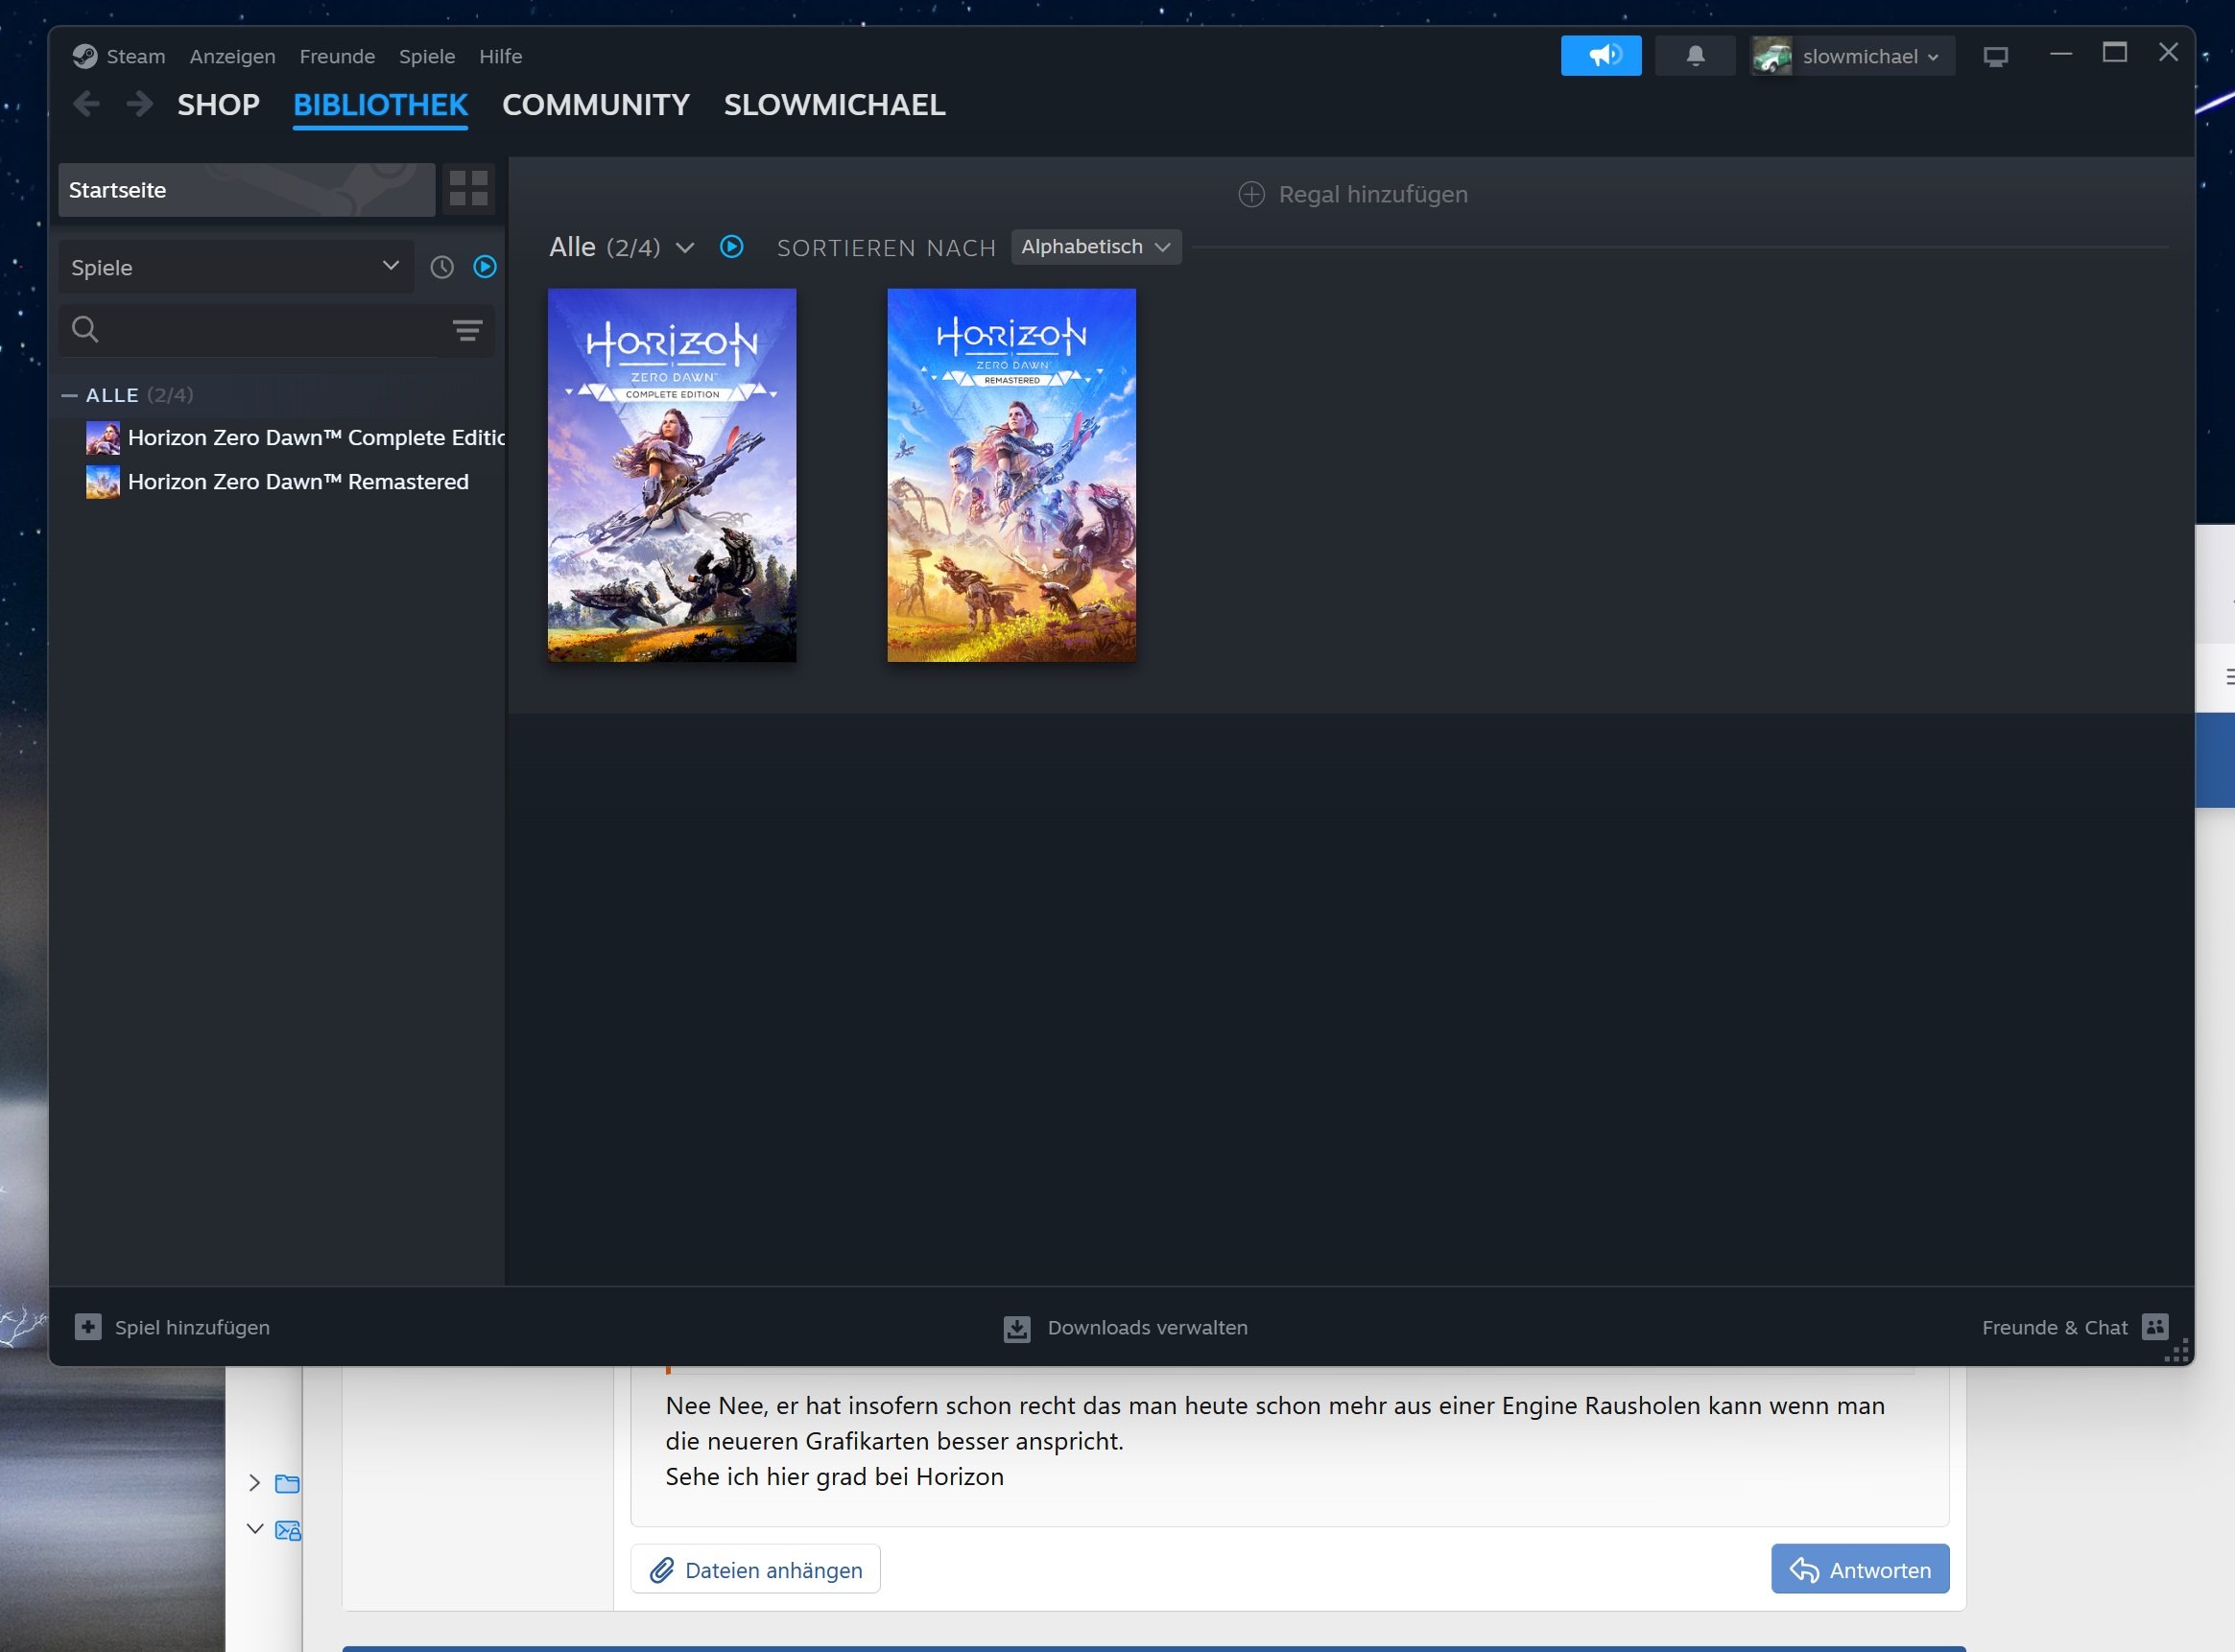Click Regal hinzufügen
The width and height of the screenshot is (2235, 1652).
(x=1353, y=194)
